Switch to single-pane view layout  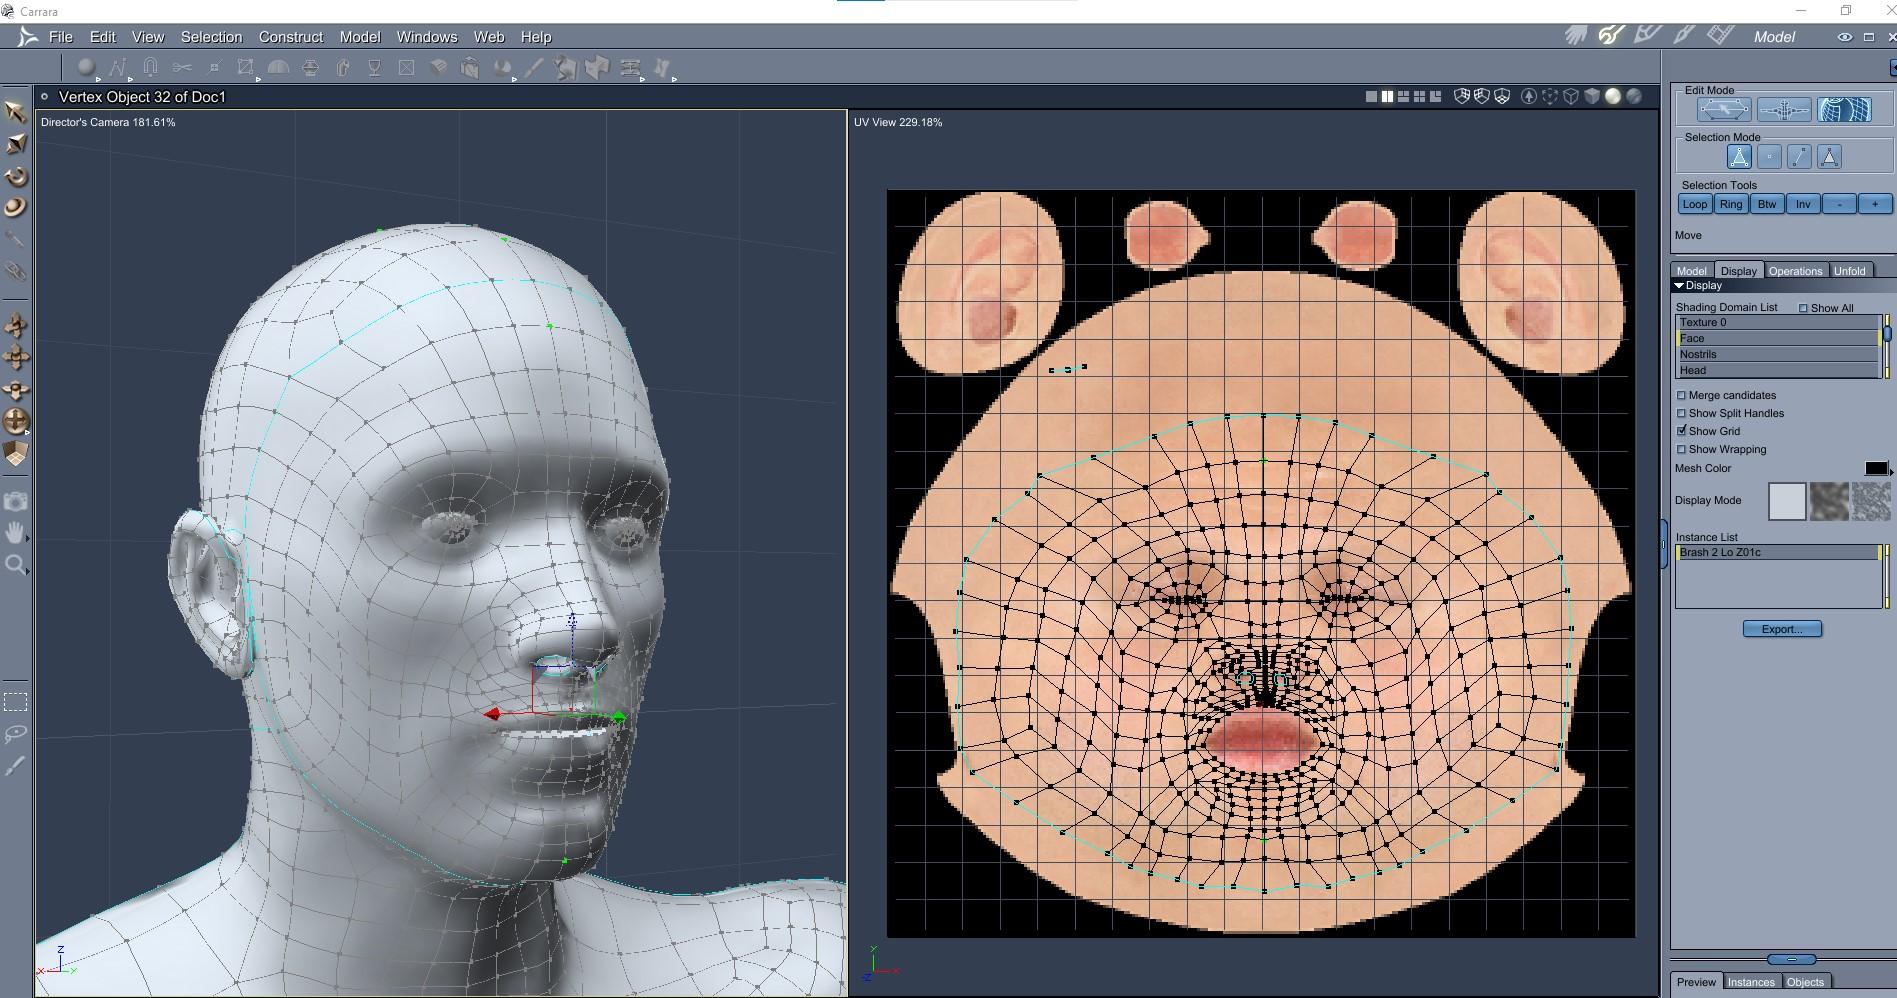coord(1371,97)
